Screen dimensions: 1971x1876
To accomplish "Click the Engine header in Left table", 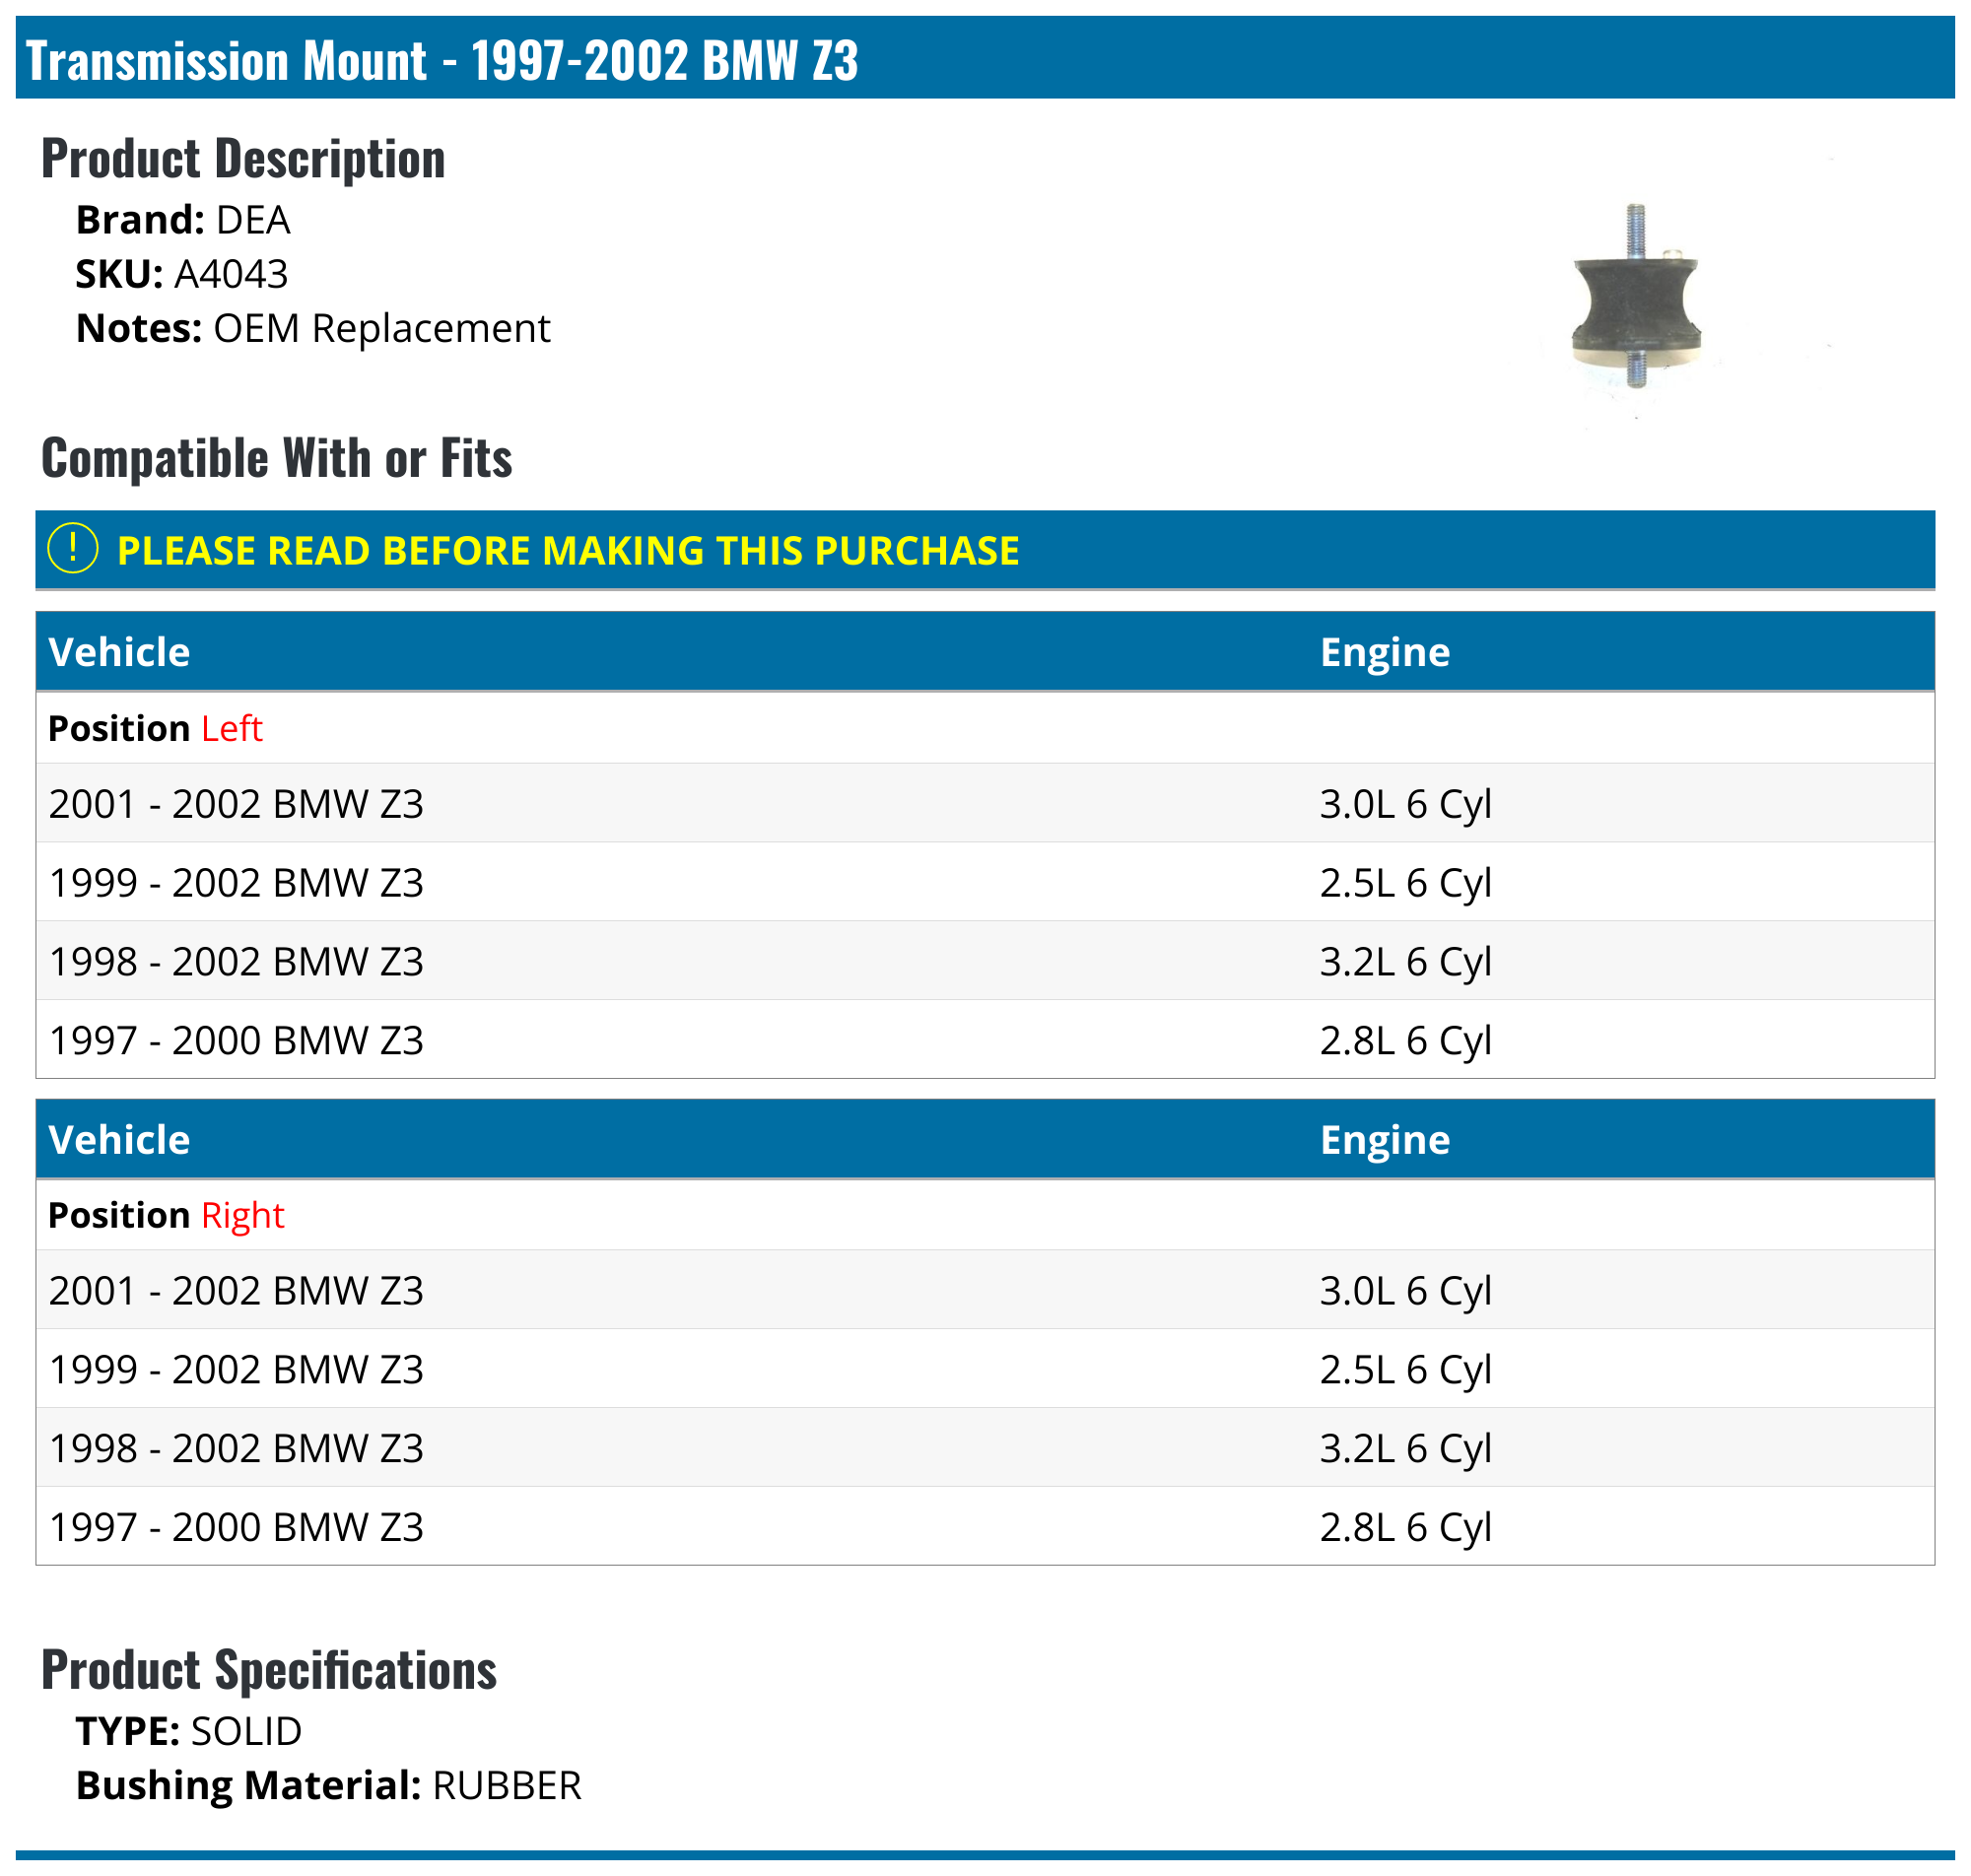I will (1383, 652).
